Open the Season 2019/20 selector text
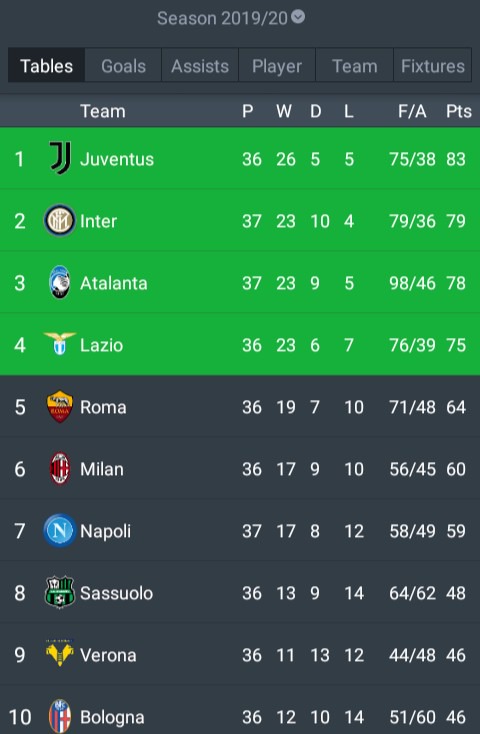 click(222, 18)
